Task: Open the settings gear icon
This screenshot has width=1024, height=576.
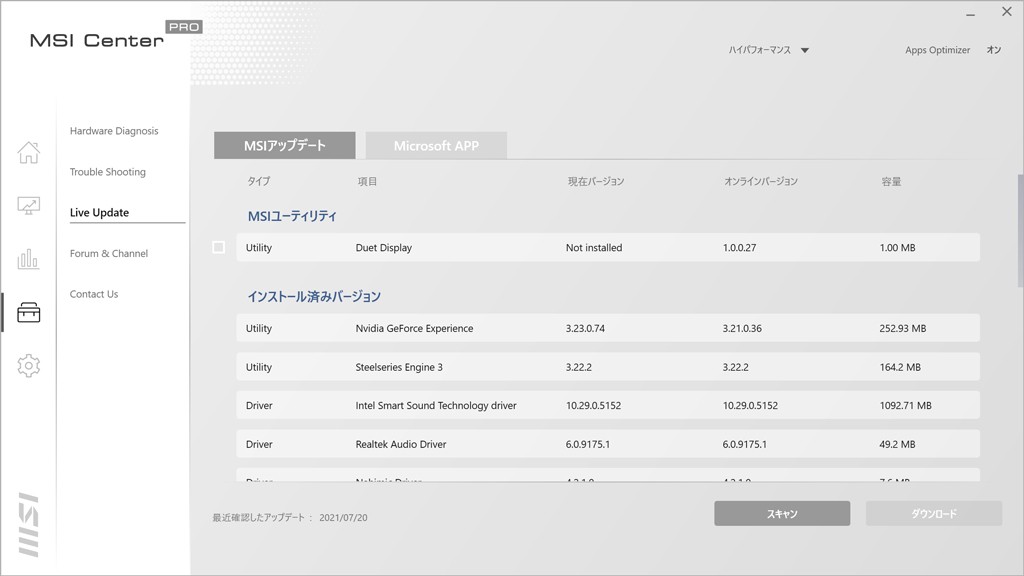Action: point(29,366)
